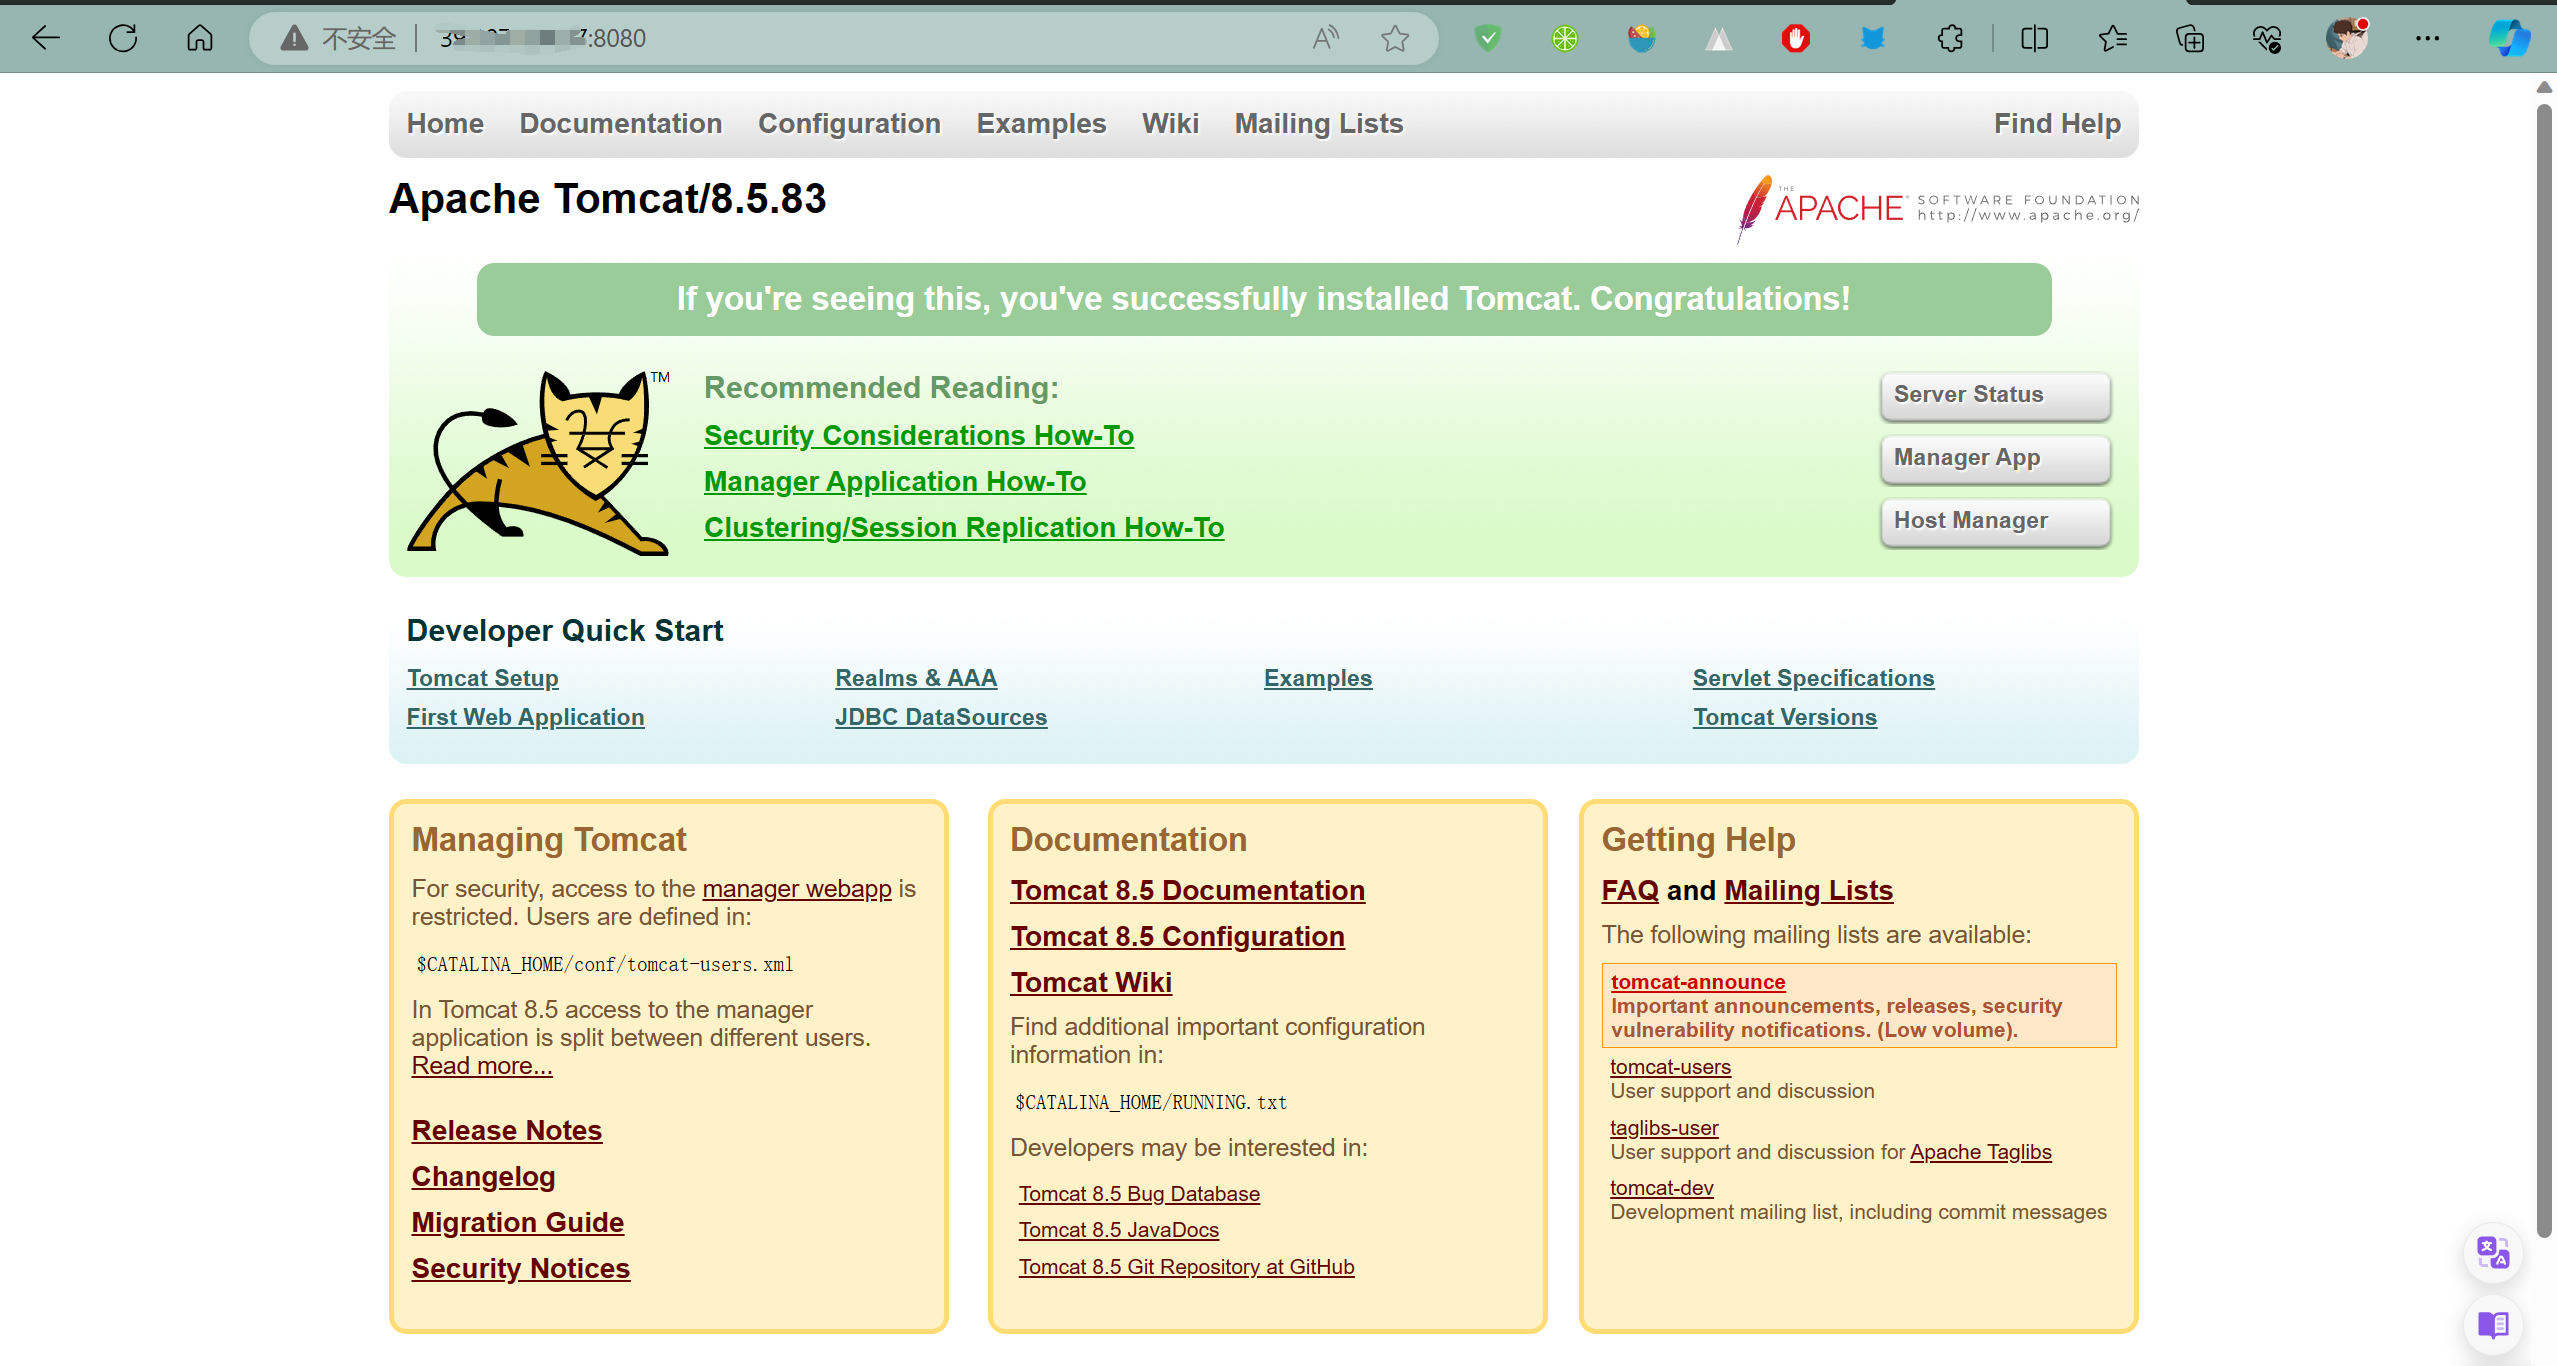Viewport: 2557px width, 1366px height.
Task: Open the extensions puzzle icon
Action: [1950, 39]
